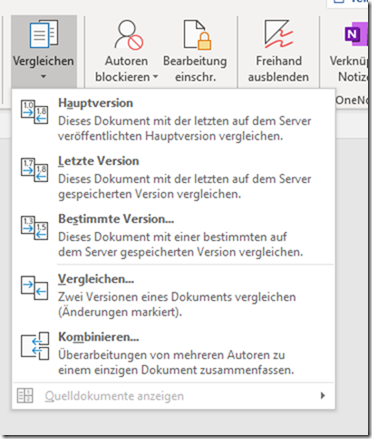Click the Quelldokumente anzeigen grid icon
Viewport: 372px width, 439px height.
click(x=25, y=396)
